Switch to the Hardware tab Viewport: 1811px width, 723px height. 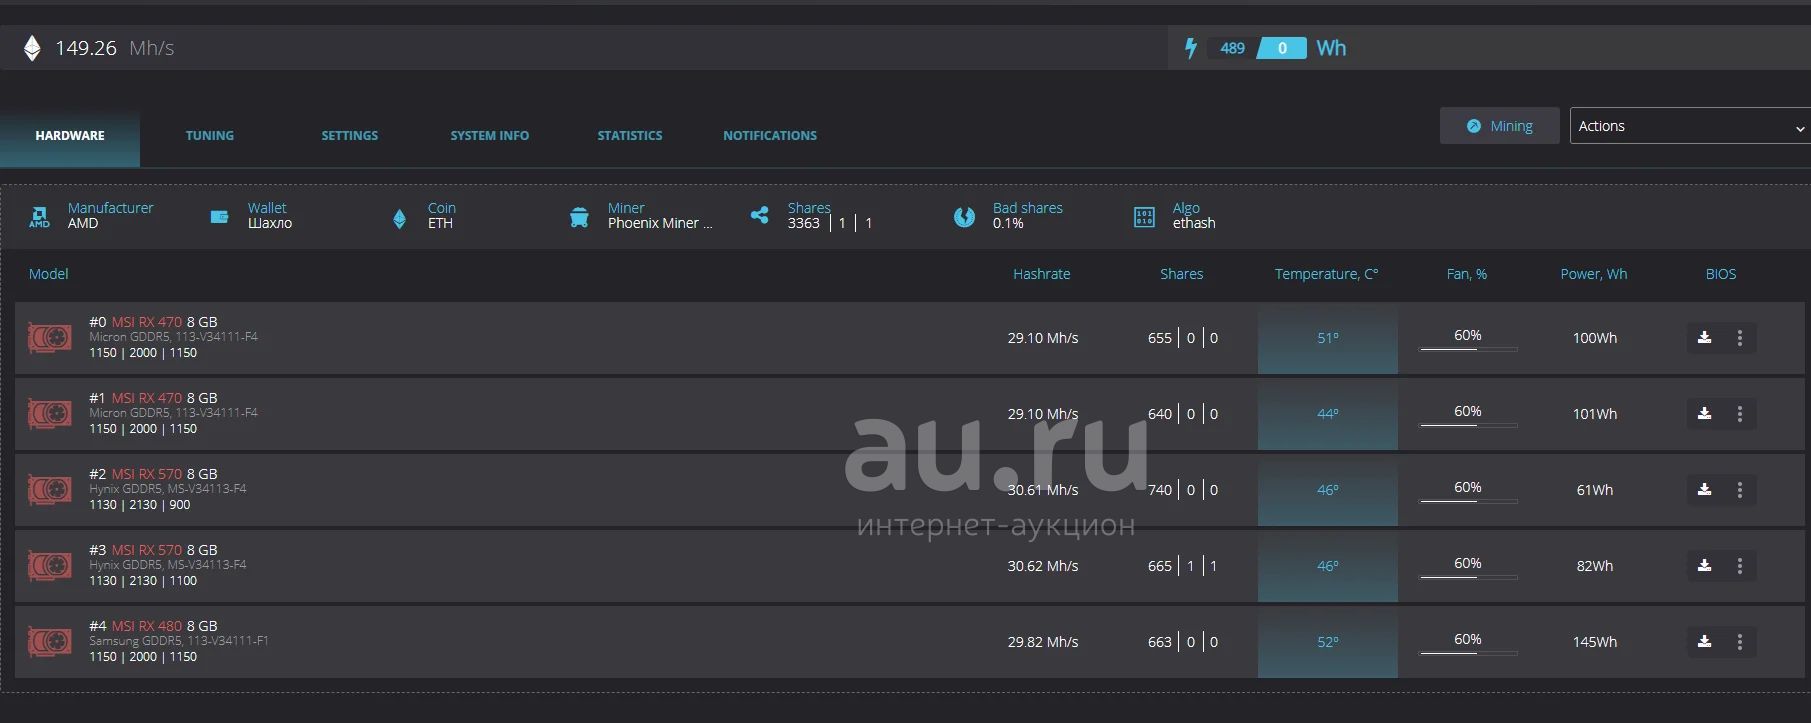tap(70, 136)
